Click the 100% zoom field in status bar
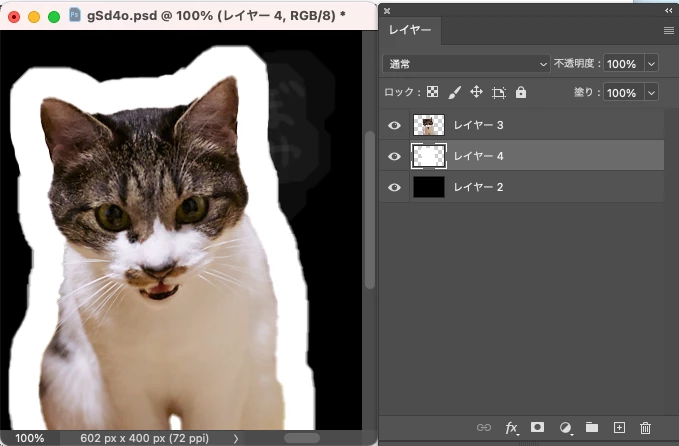 pyautogui.click(x=29, y=438)
